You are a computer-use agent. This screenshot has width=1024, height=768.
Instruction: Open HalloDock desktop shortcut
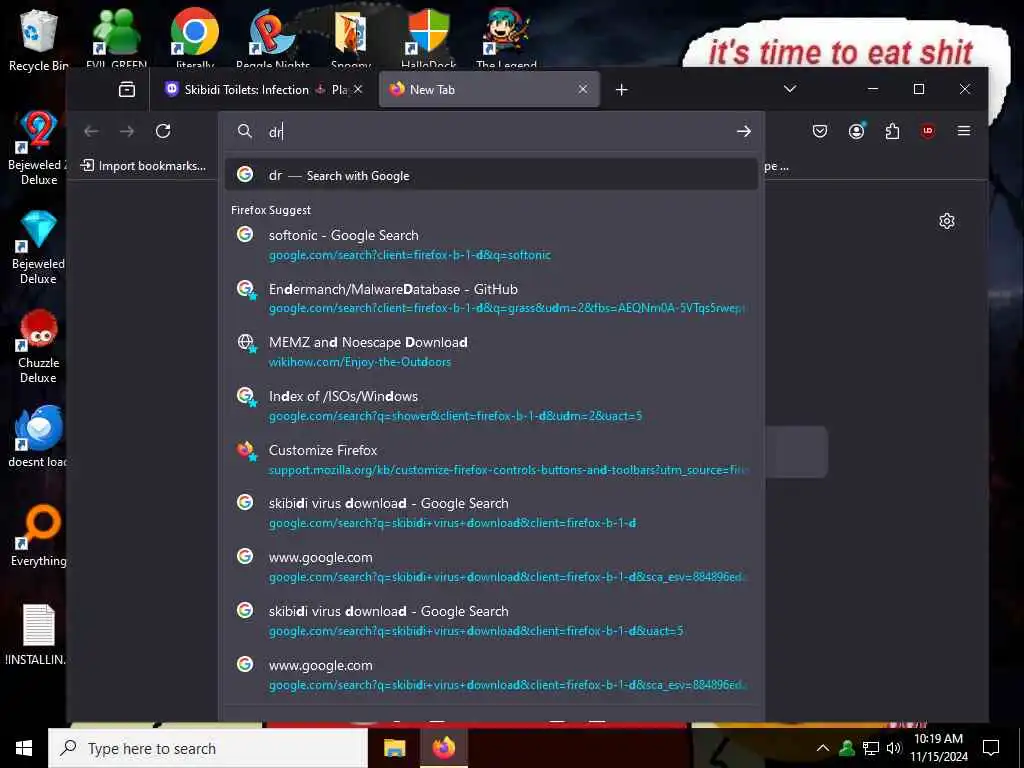click(428, 38)
